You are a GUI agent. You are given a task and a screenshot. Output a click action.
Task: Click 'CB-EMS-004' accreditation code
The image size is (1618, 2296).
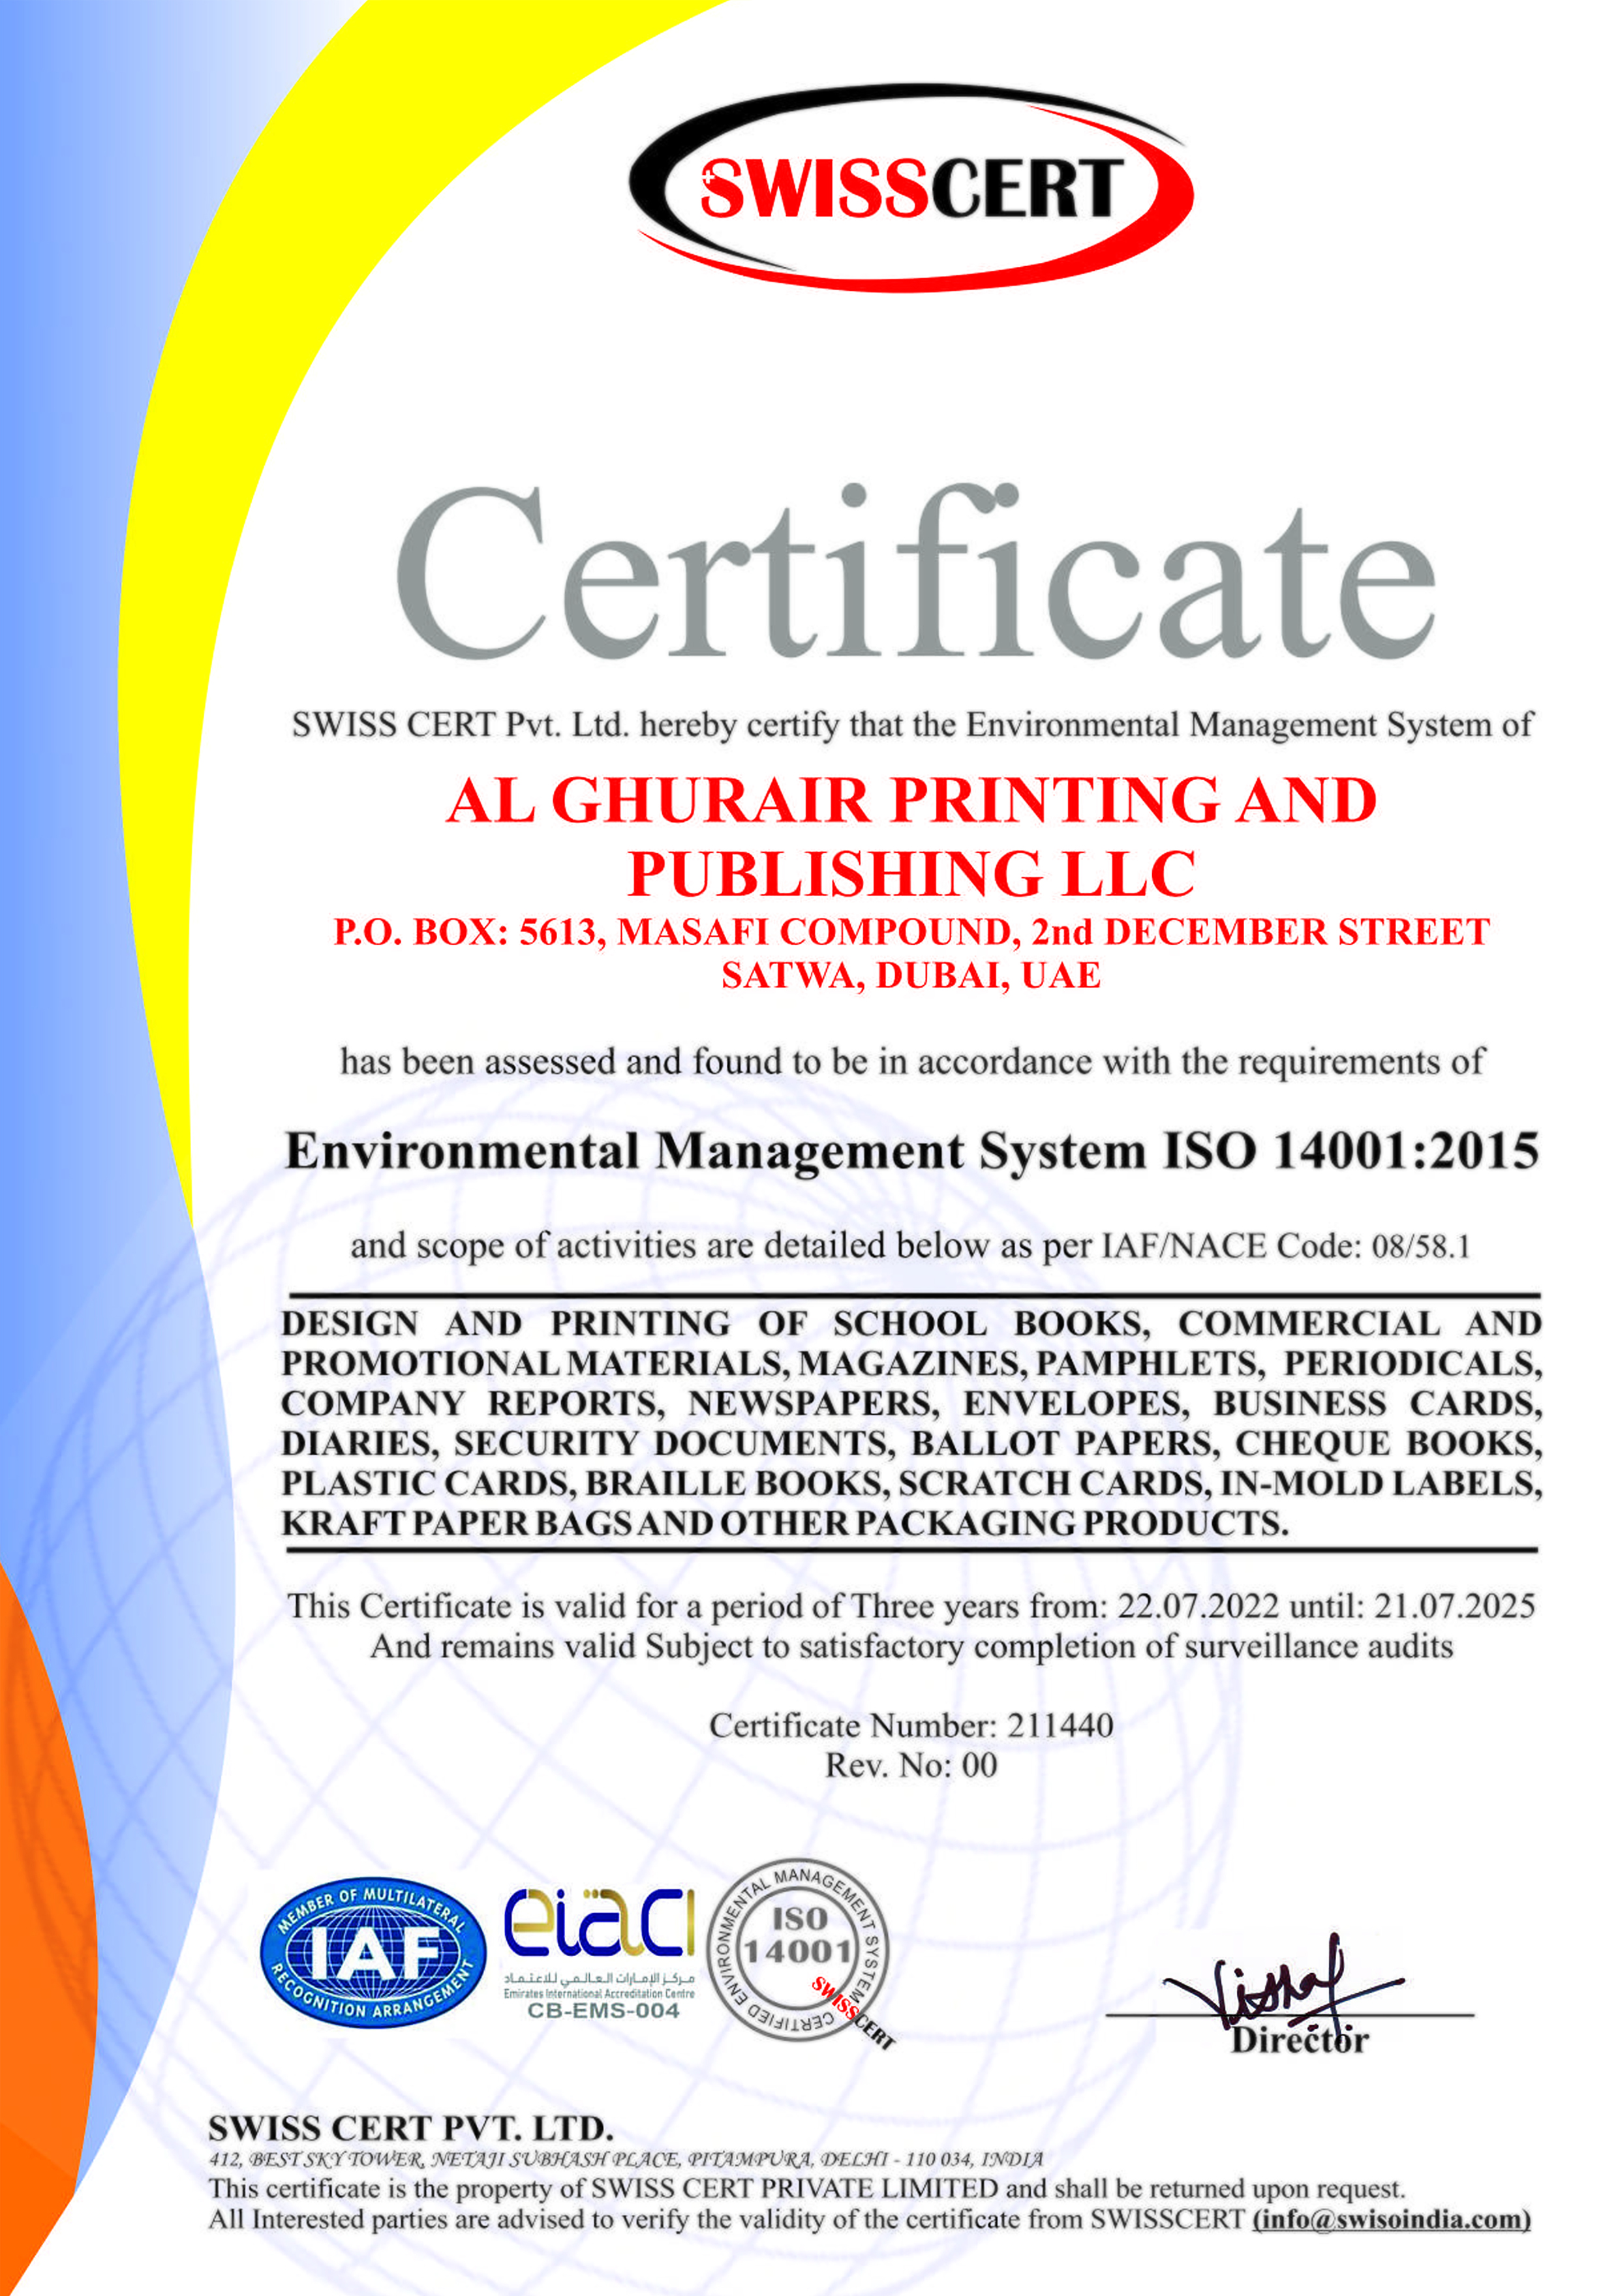point(603,2011)
